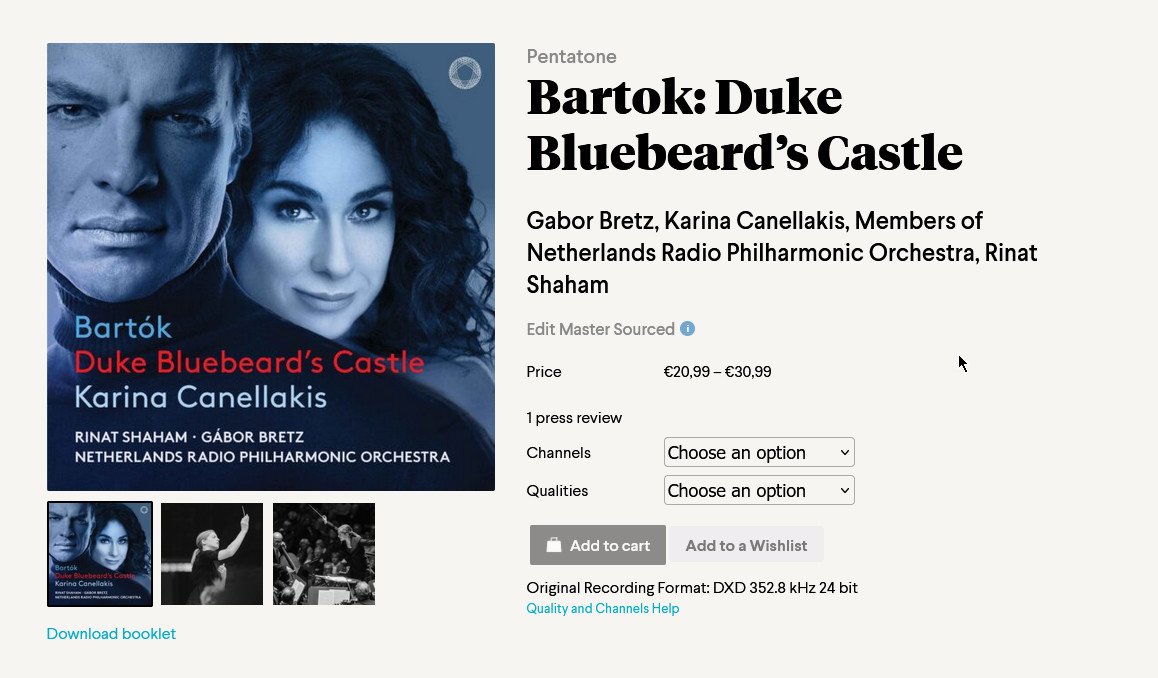Viewport: 1158px width, 678px height.
Task: Select the orchestra performance thumbnail
Action: click(x=323, y=554)
